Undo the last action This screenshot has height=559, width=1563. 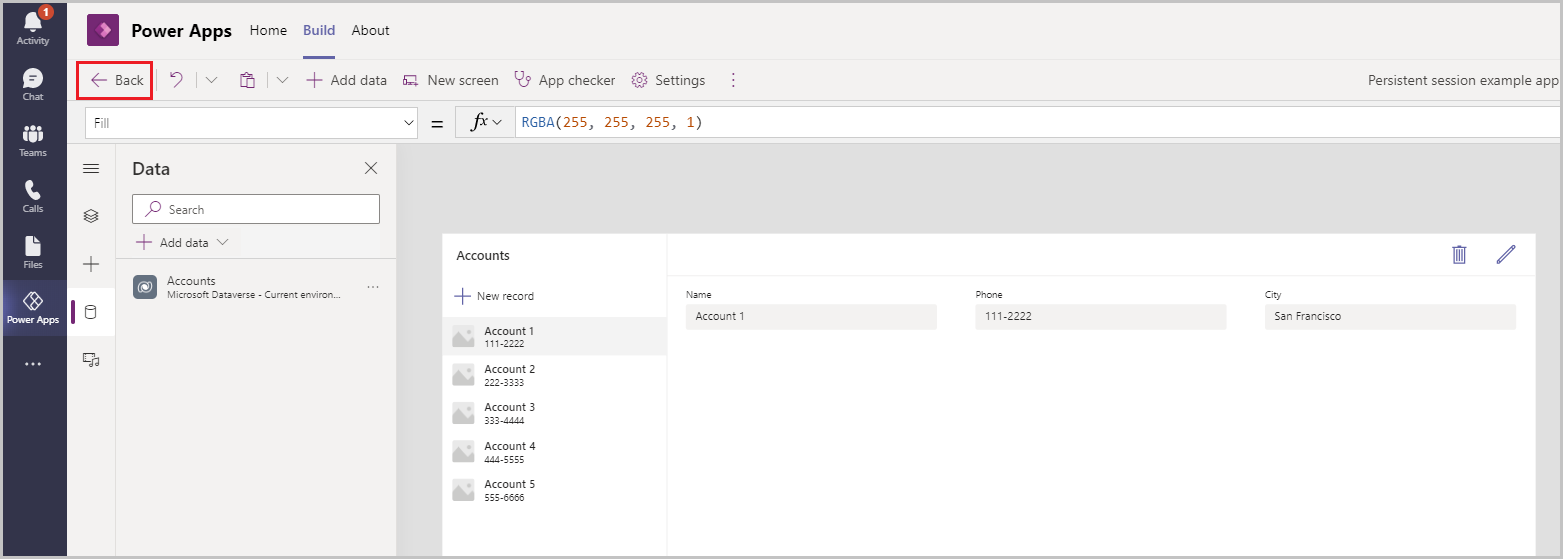point(176,80)
